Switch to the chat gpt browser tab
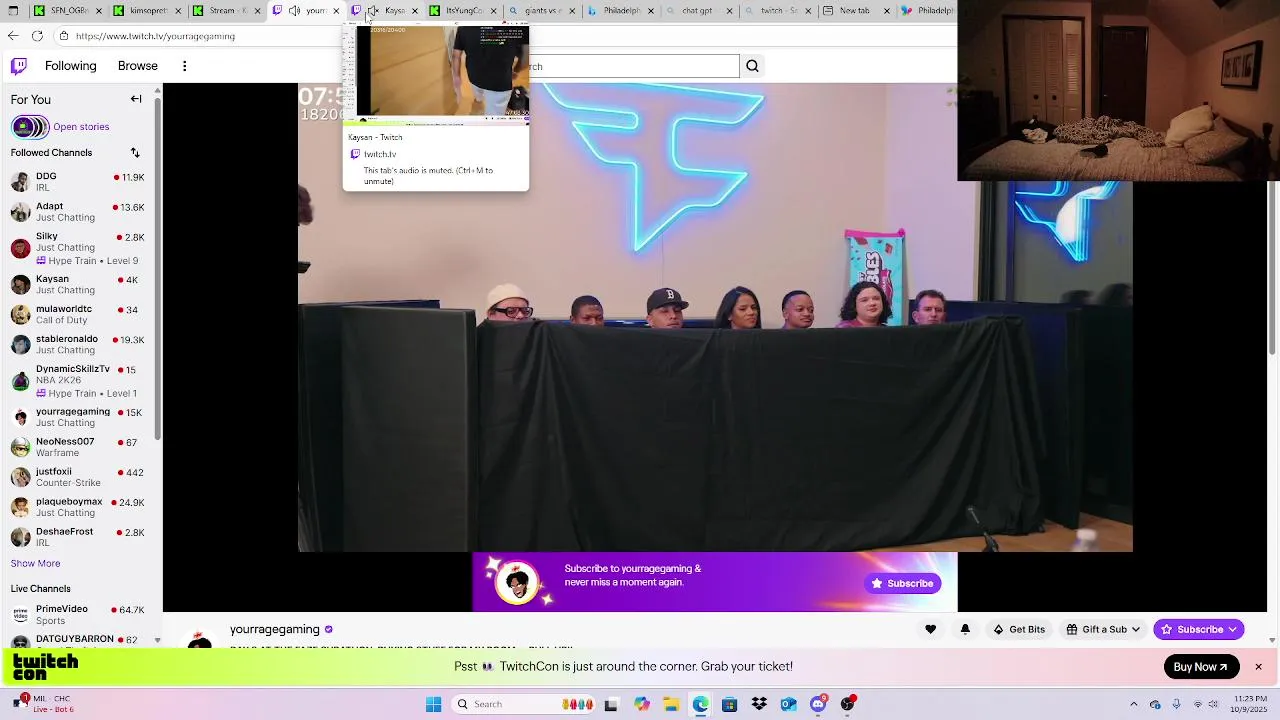 pos(697,10)
